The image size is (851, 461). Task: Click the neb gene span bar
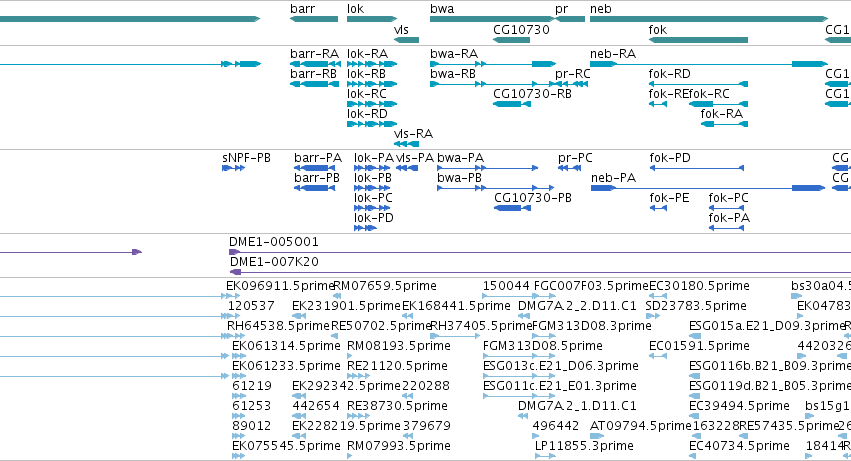point(709,19)
